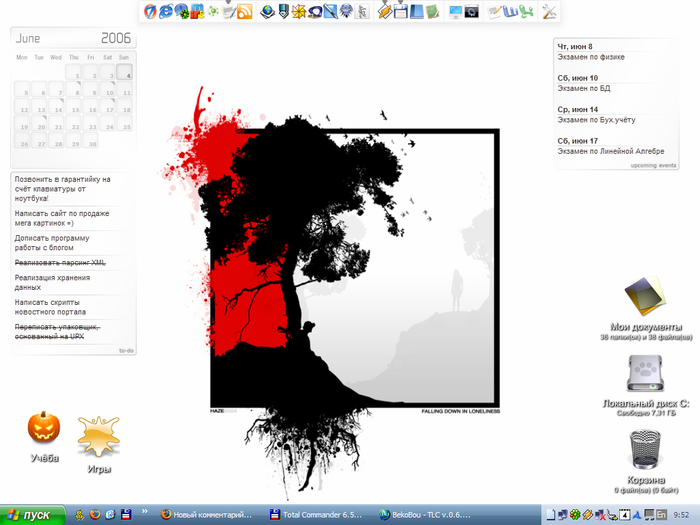Image resolution: width=700 pixels, height=525 pixels.
Task: Click the blue book dock icon
Action: point(416,11)
